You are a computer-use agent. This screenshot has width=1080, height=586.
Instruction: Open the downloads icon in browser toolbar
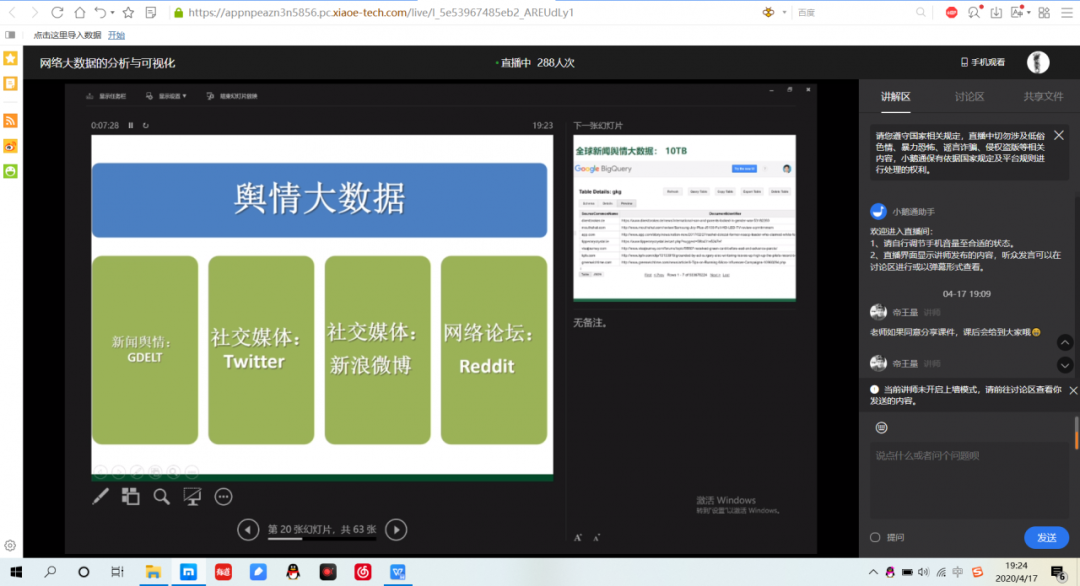tap(996, 12)
